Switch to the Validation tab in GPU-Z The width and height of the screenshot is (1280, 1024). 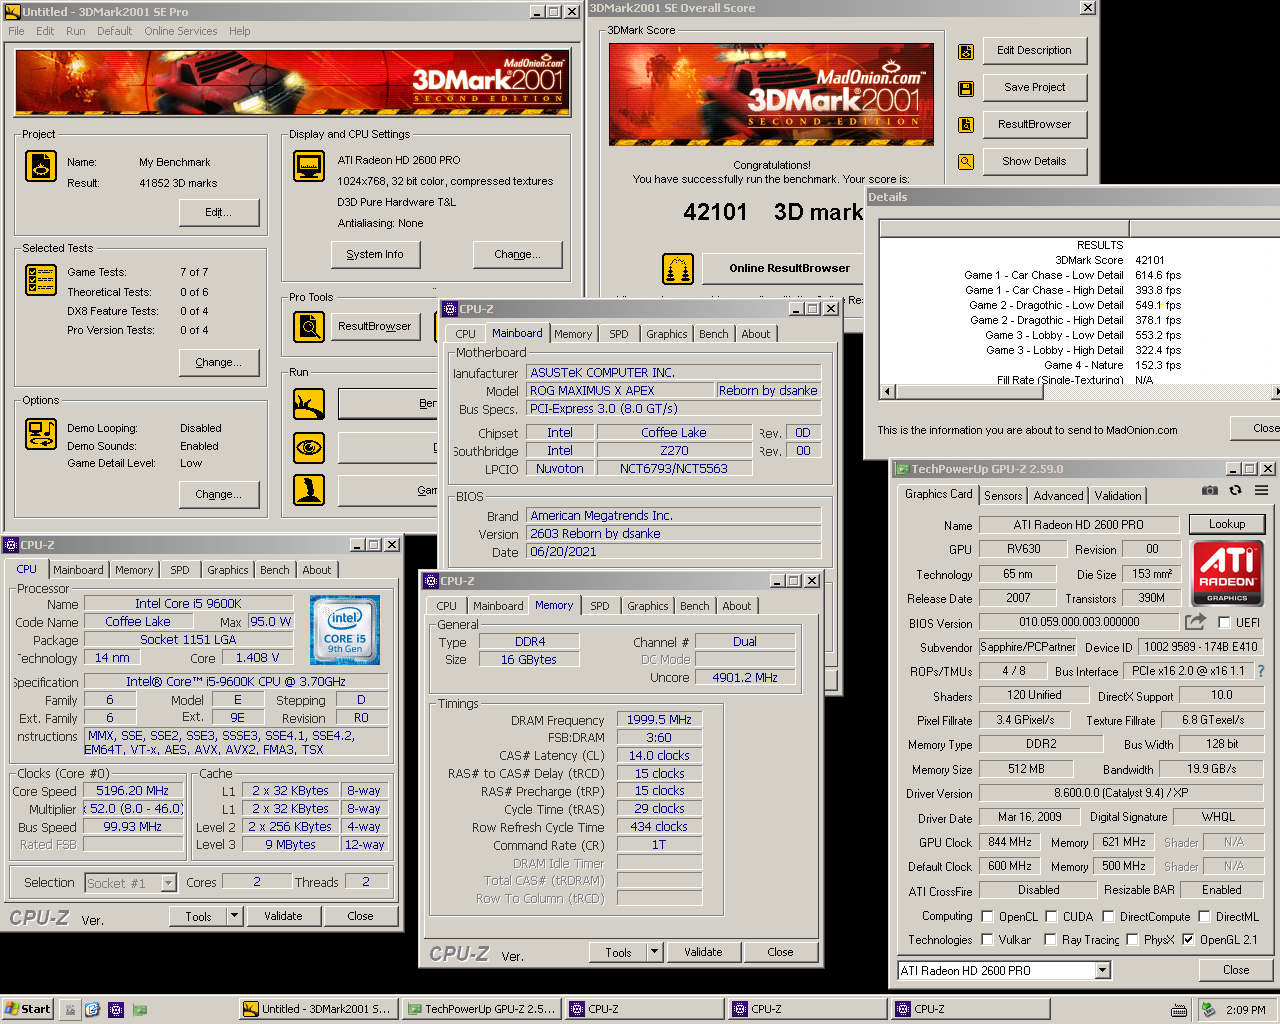1117,495
